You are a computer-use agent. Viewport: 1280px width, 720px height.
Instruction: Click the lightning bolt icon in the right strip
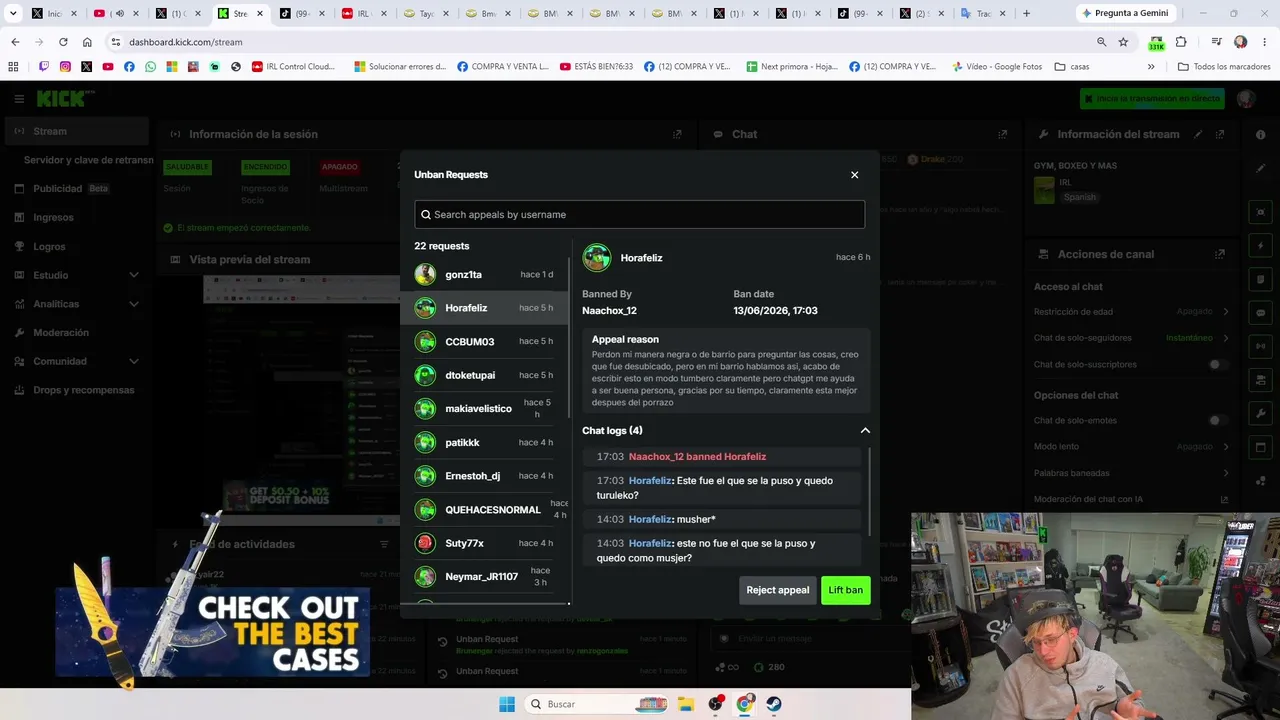click(1260, 246)
